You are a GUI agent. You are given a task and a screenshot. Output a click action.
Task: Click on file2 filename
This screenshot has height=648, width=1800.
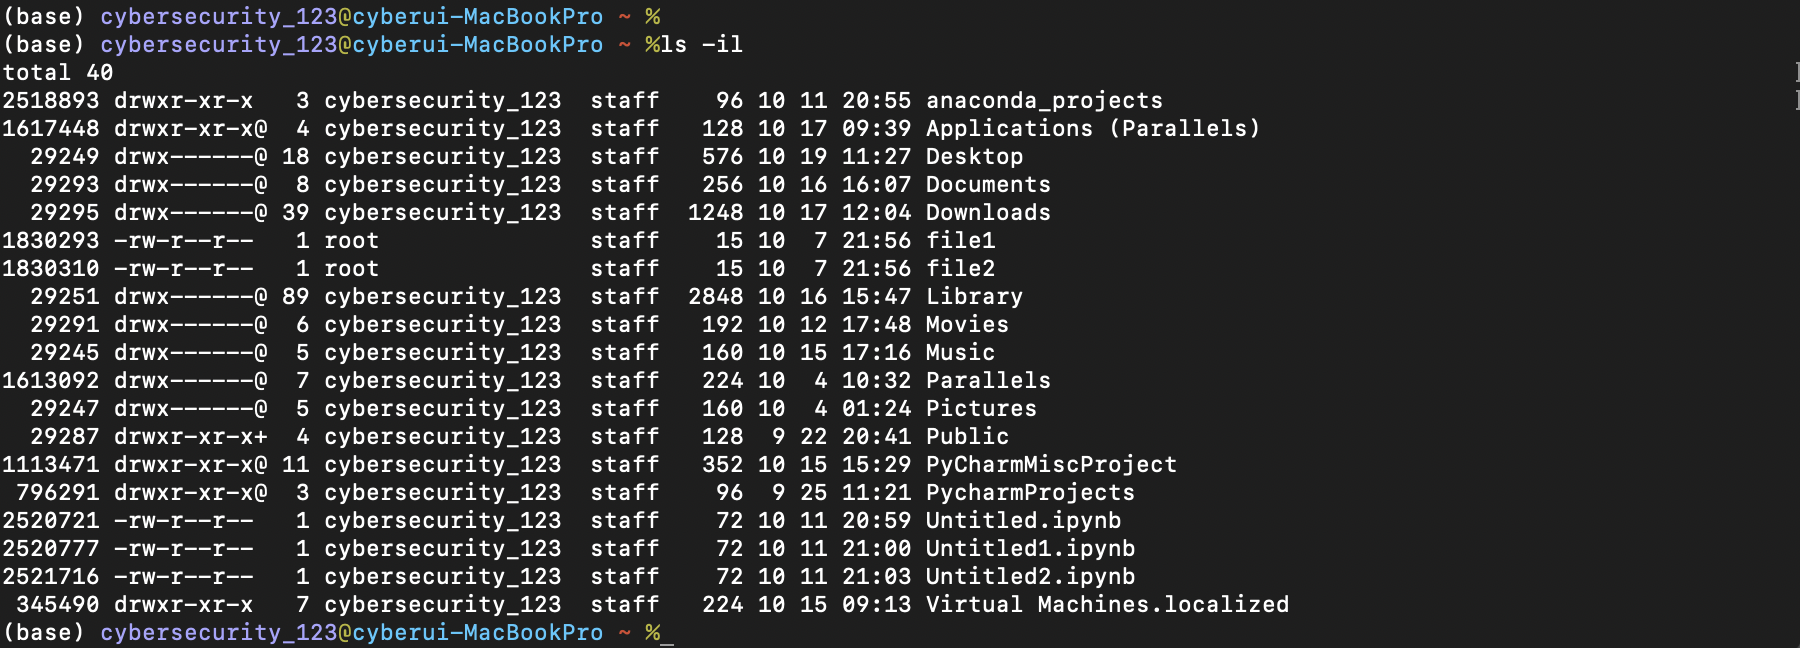point(960,269)
